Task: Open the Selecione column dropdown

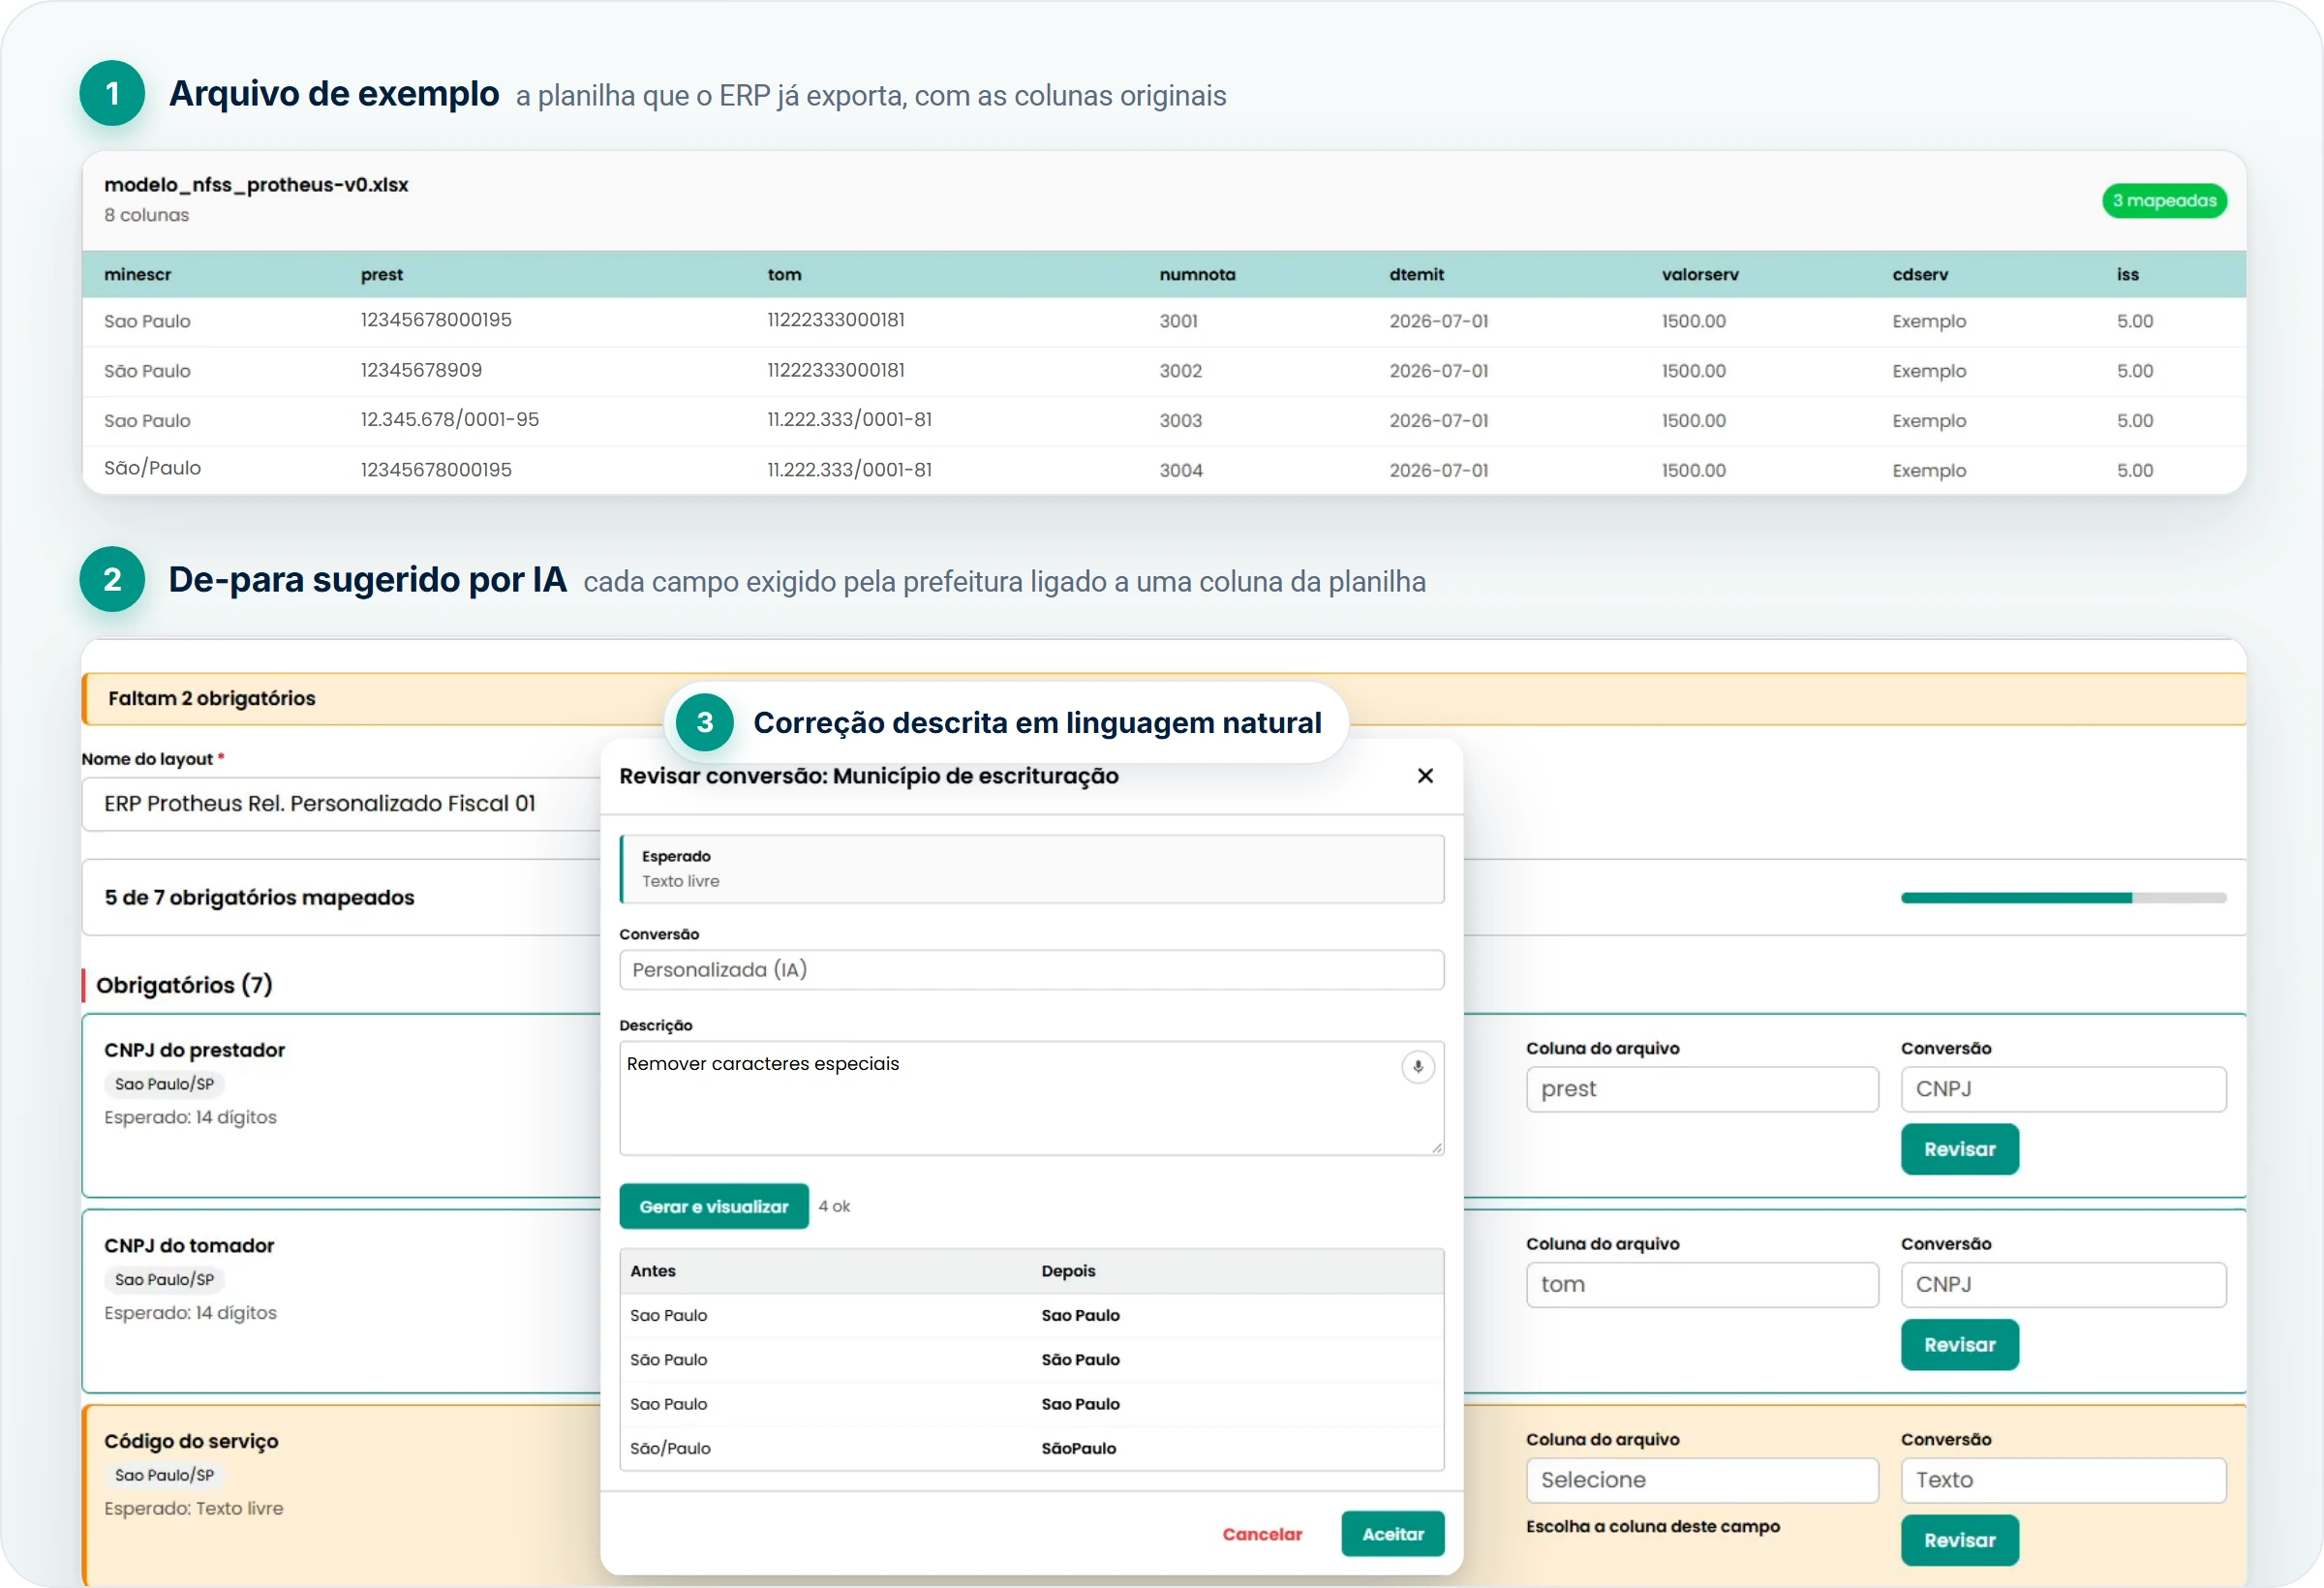Action: 1702,1480
